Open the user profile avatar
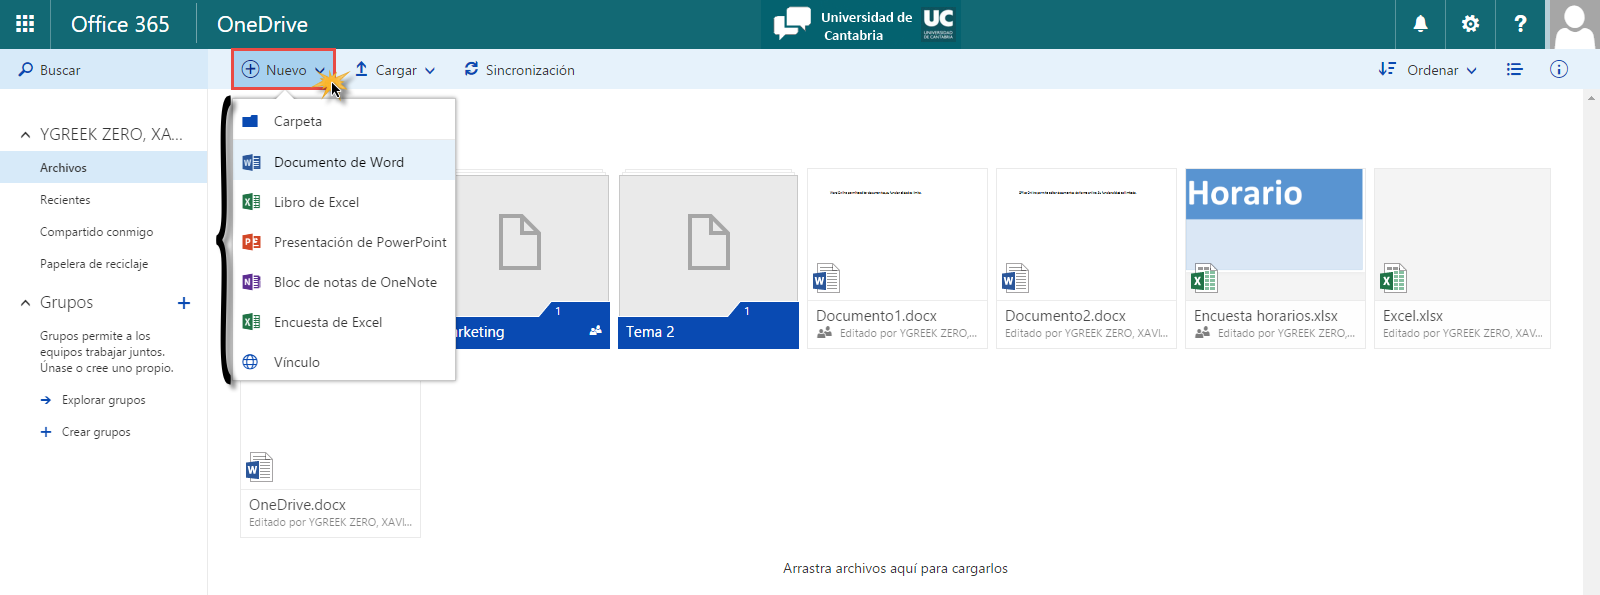Image resolution: width=1600 pixels, height=595 pixels. pyautogui.click(x=1574, y=24)
